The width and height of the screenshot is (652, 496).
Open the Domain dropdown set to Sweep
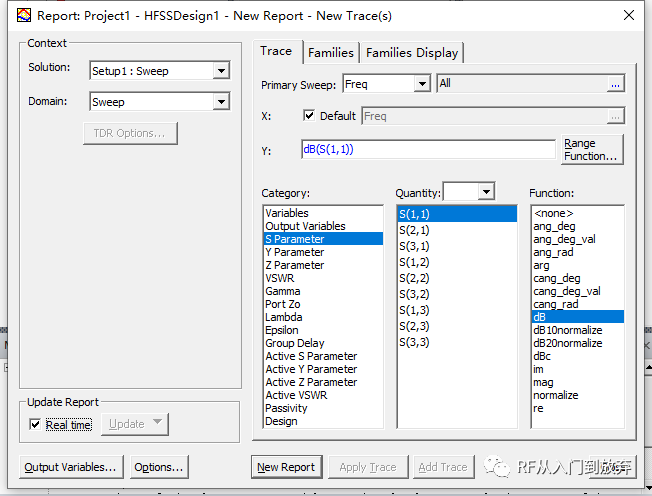coord(222,102)
